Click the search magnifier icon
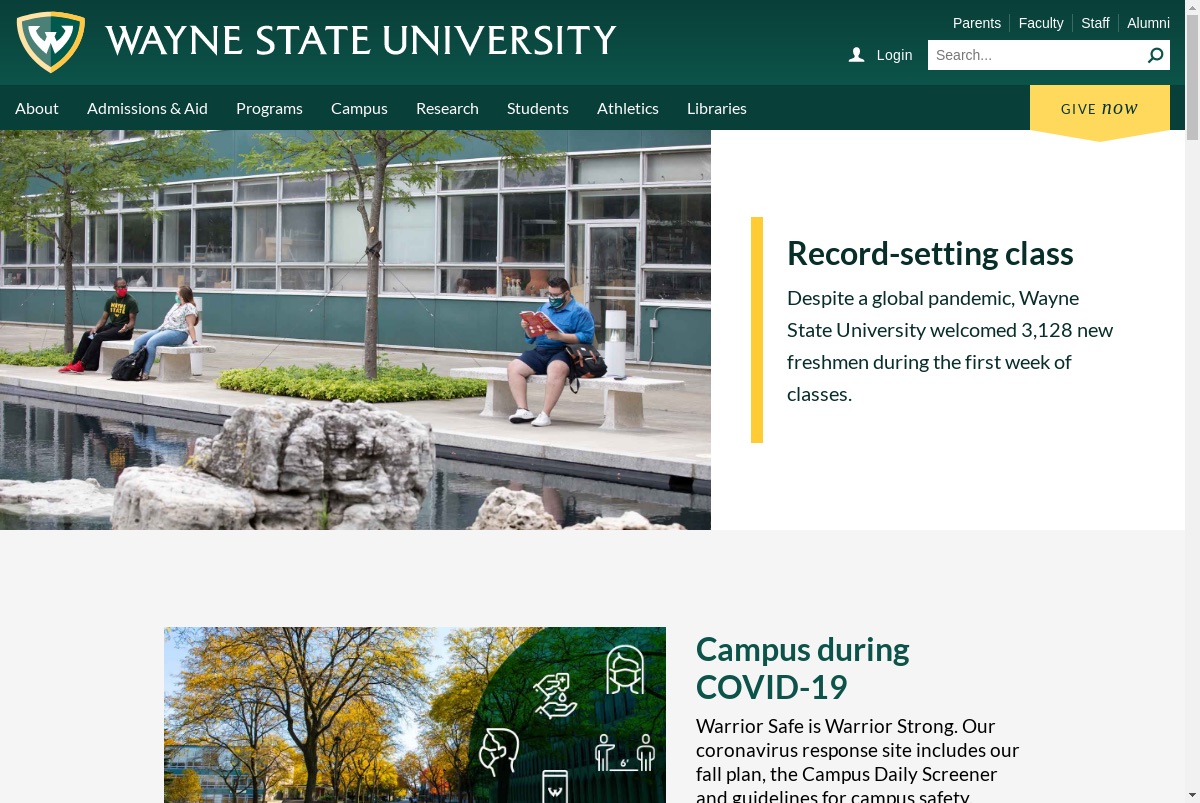This screenshot has width=1200, height=803. (x=1155, y=55)
